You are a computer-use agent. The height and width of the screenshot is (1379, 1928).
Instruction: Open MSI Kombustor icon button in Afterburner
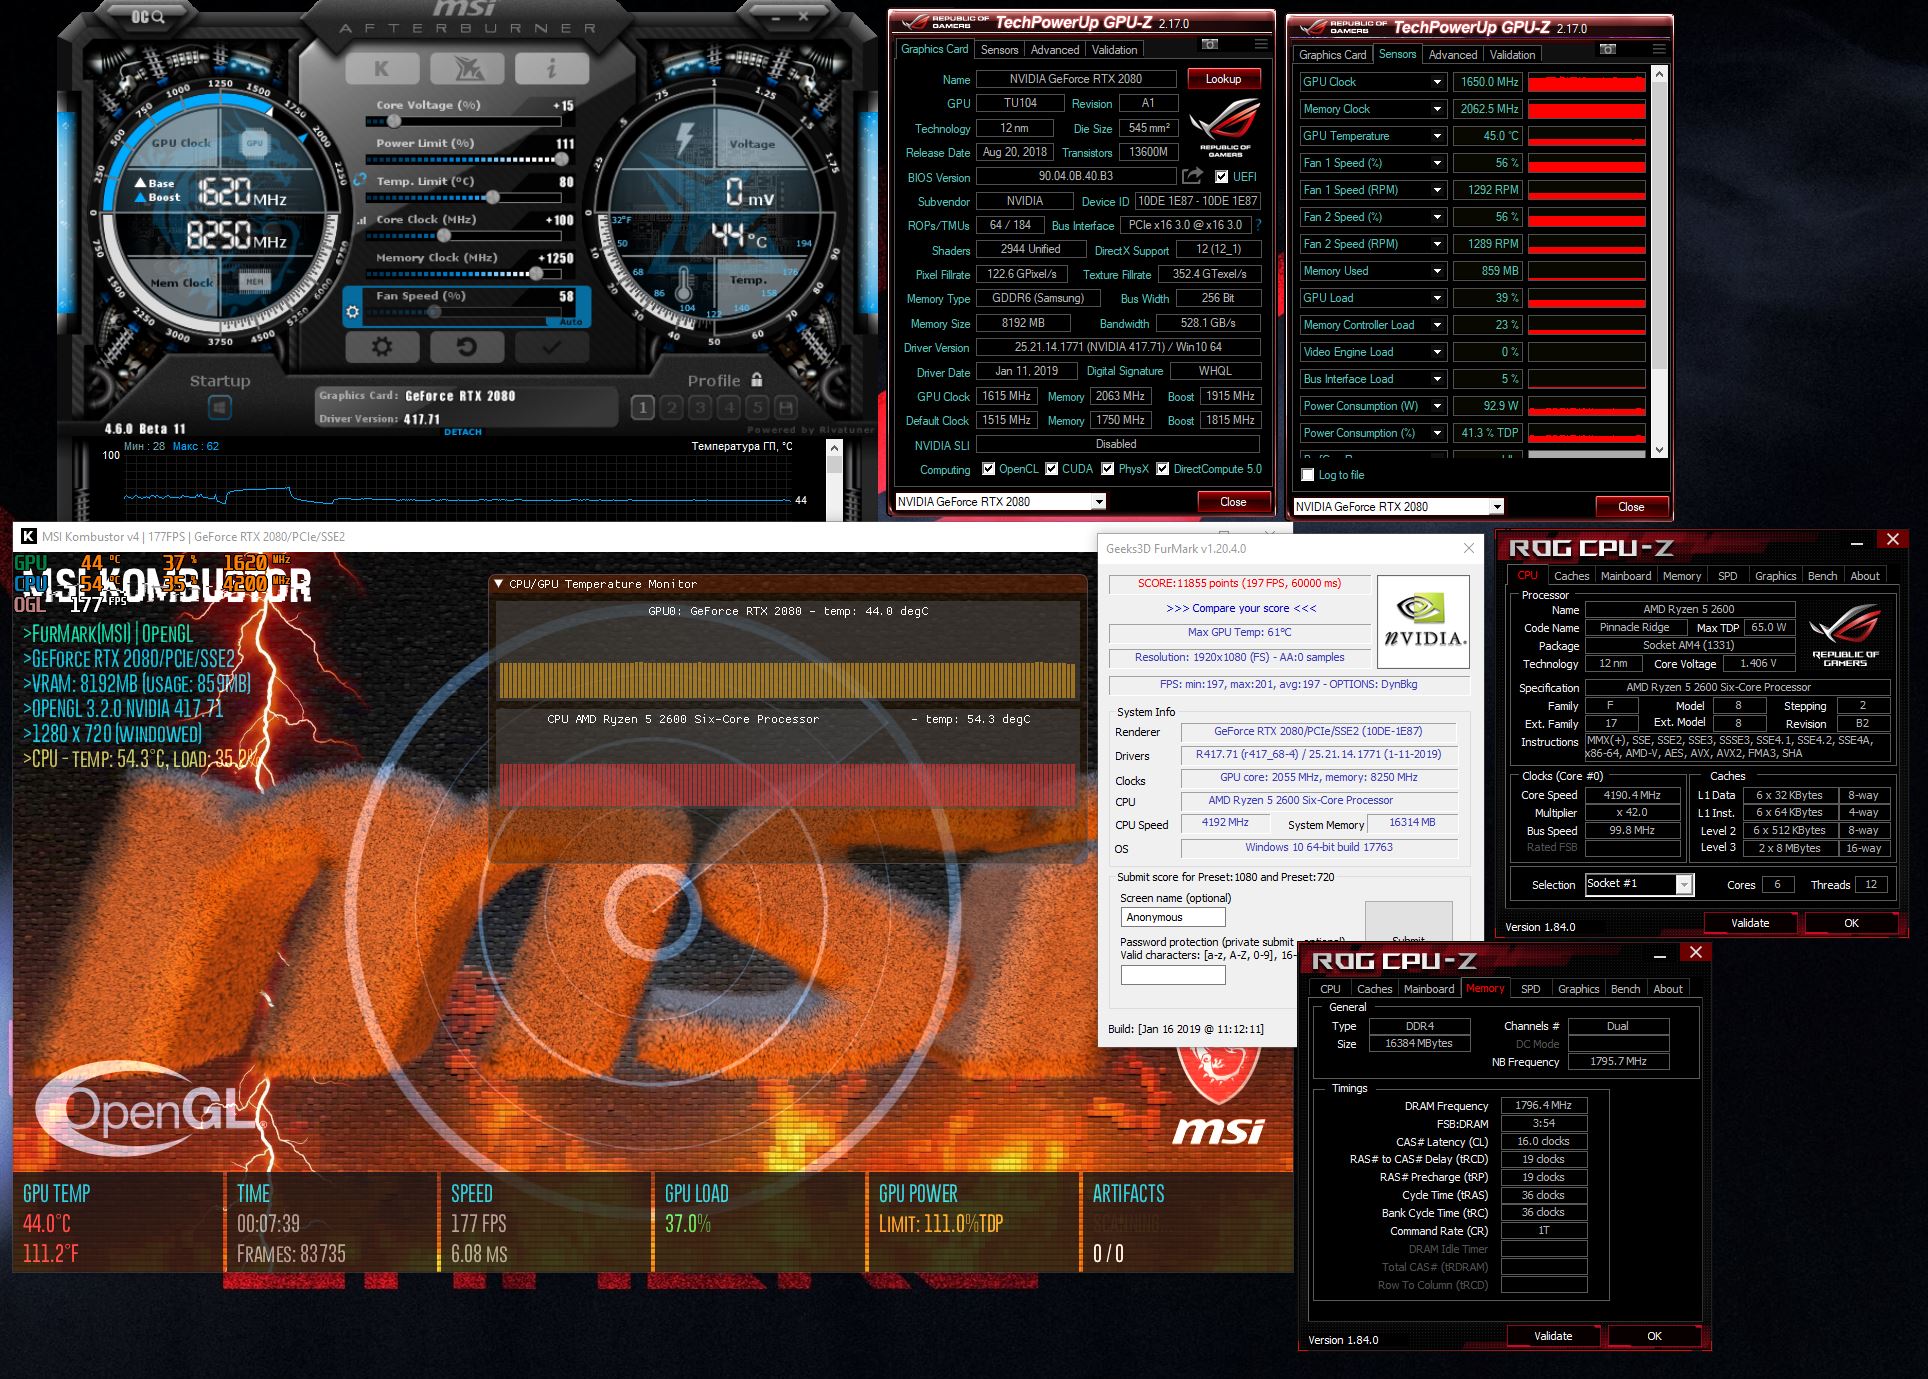(381, 68)
